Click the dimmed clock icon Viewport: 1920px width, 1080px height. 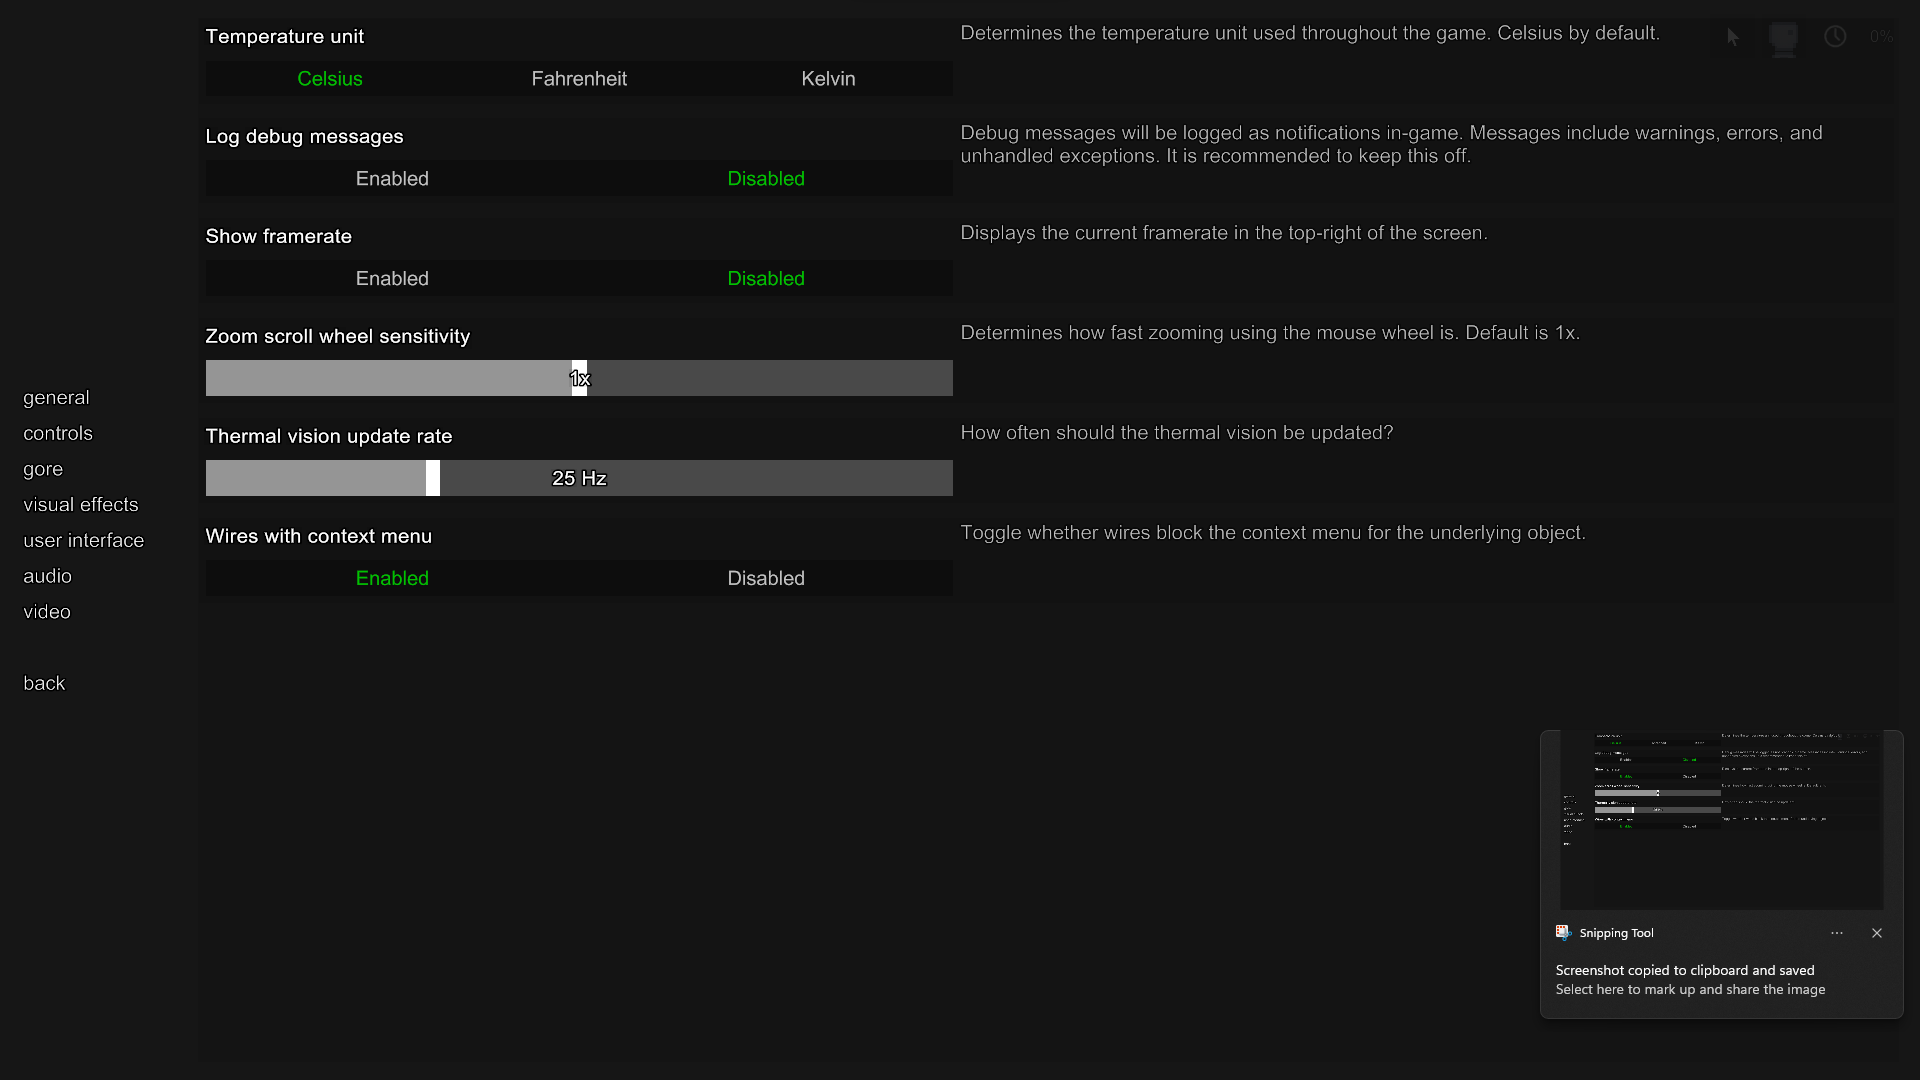coord(1835,37)
